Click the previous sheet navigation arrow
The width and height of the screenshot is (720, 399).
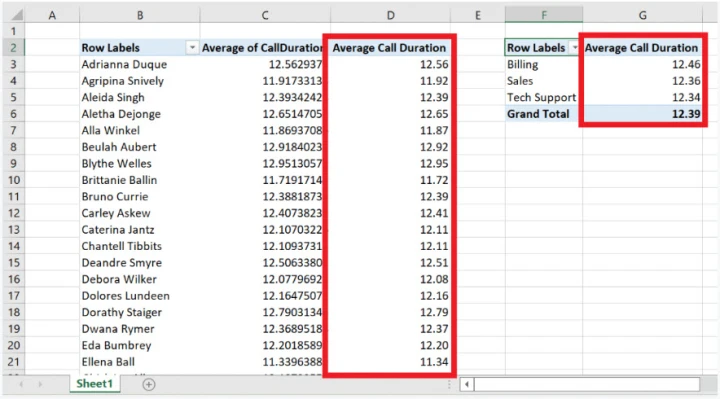pyautogui.click(x=21, y=384)
